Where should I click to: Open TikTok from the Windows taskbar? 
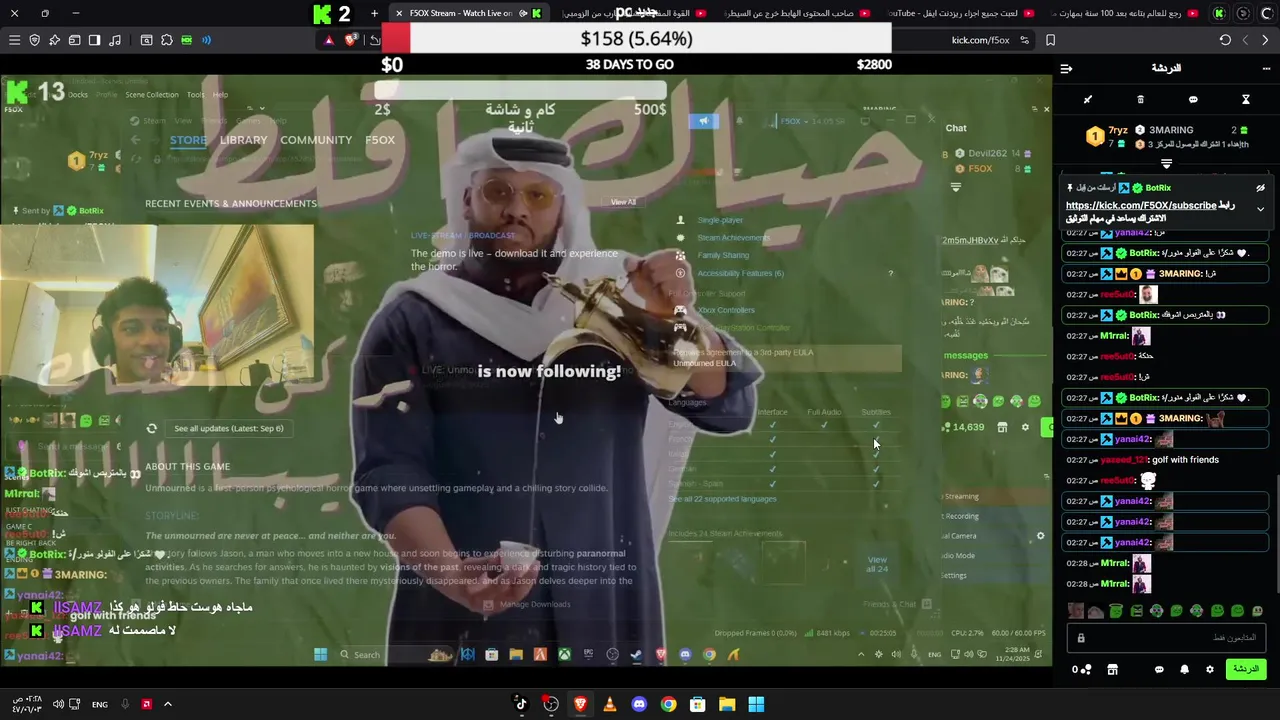point(521,704)
